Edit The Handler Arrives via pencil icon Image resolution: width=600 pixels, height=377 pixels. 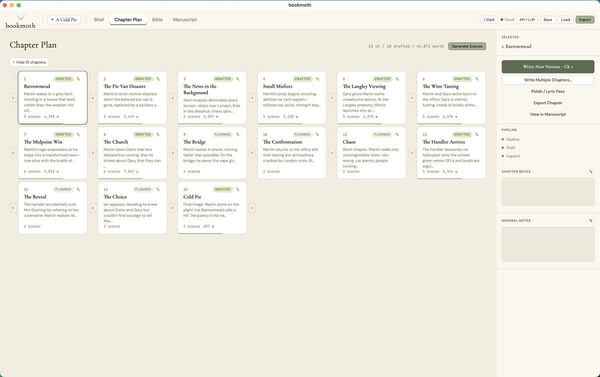[x=477, y=135]
